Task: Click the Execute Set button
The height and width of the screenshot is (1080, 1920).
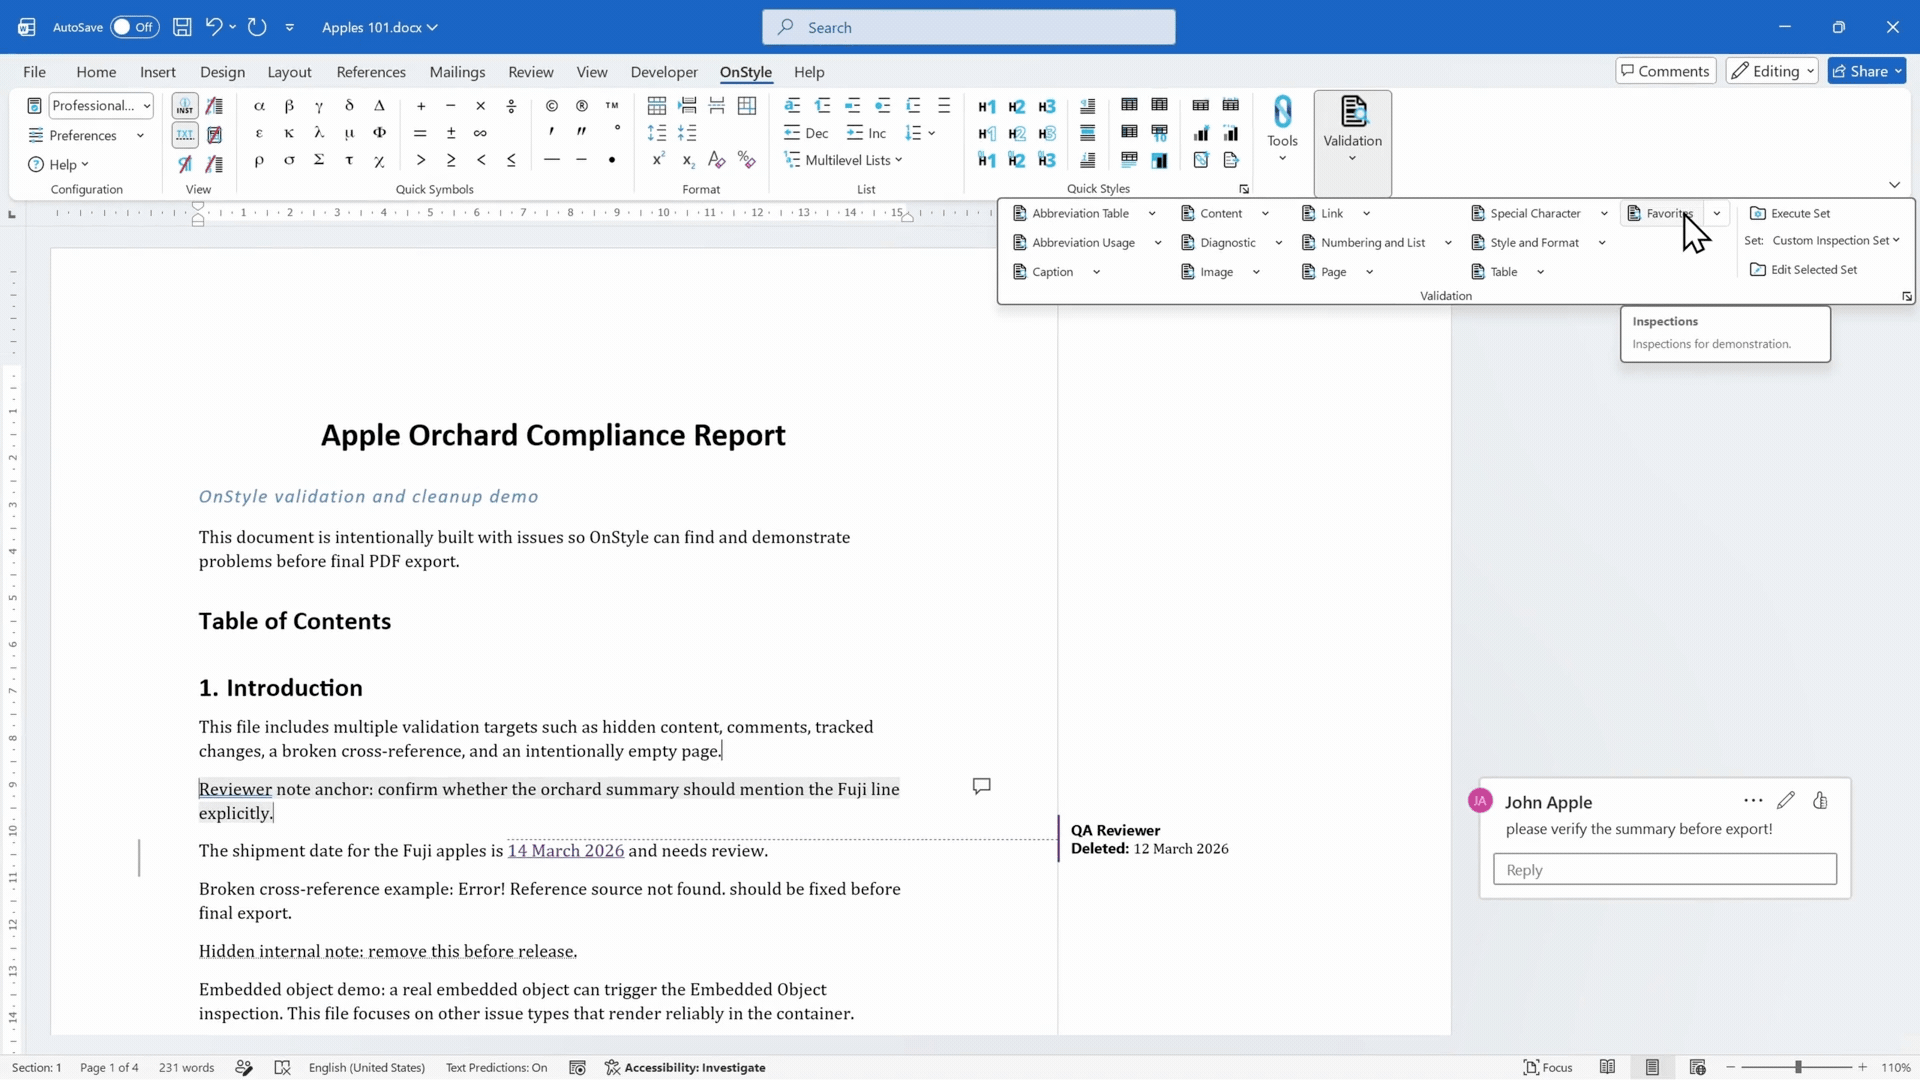Action: (x=1790, y=213)
